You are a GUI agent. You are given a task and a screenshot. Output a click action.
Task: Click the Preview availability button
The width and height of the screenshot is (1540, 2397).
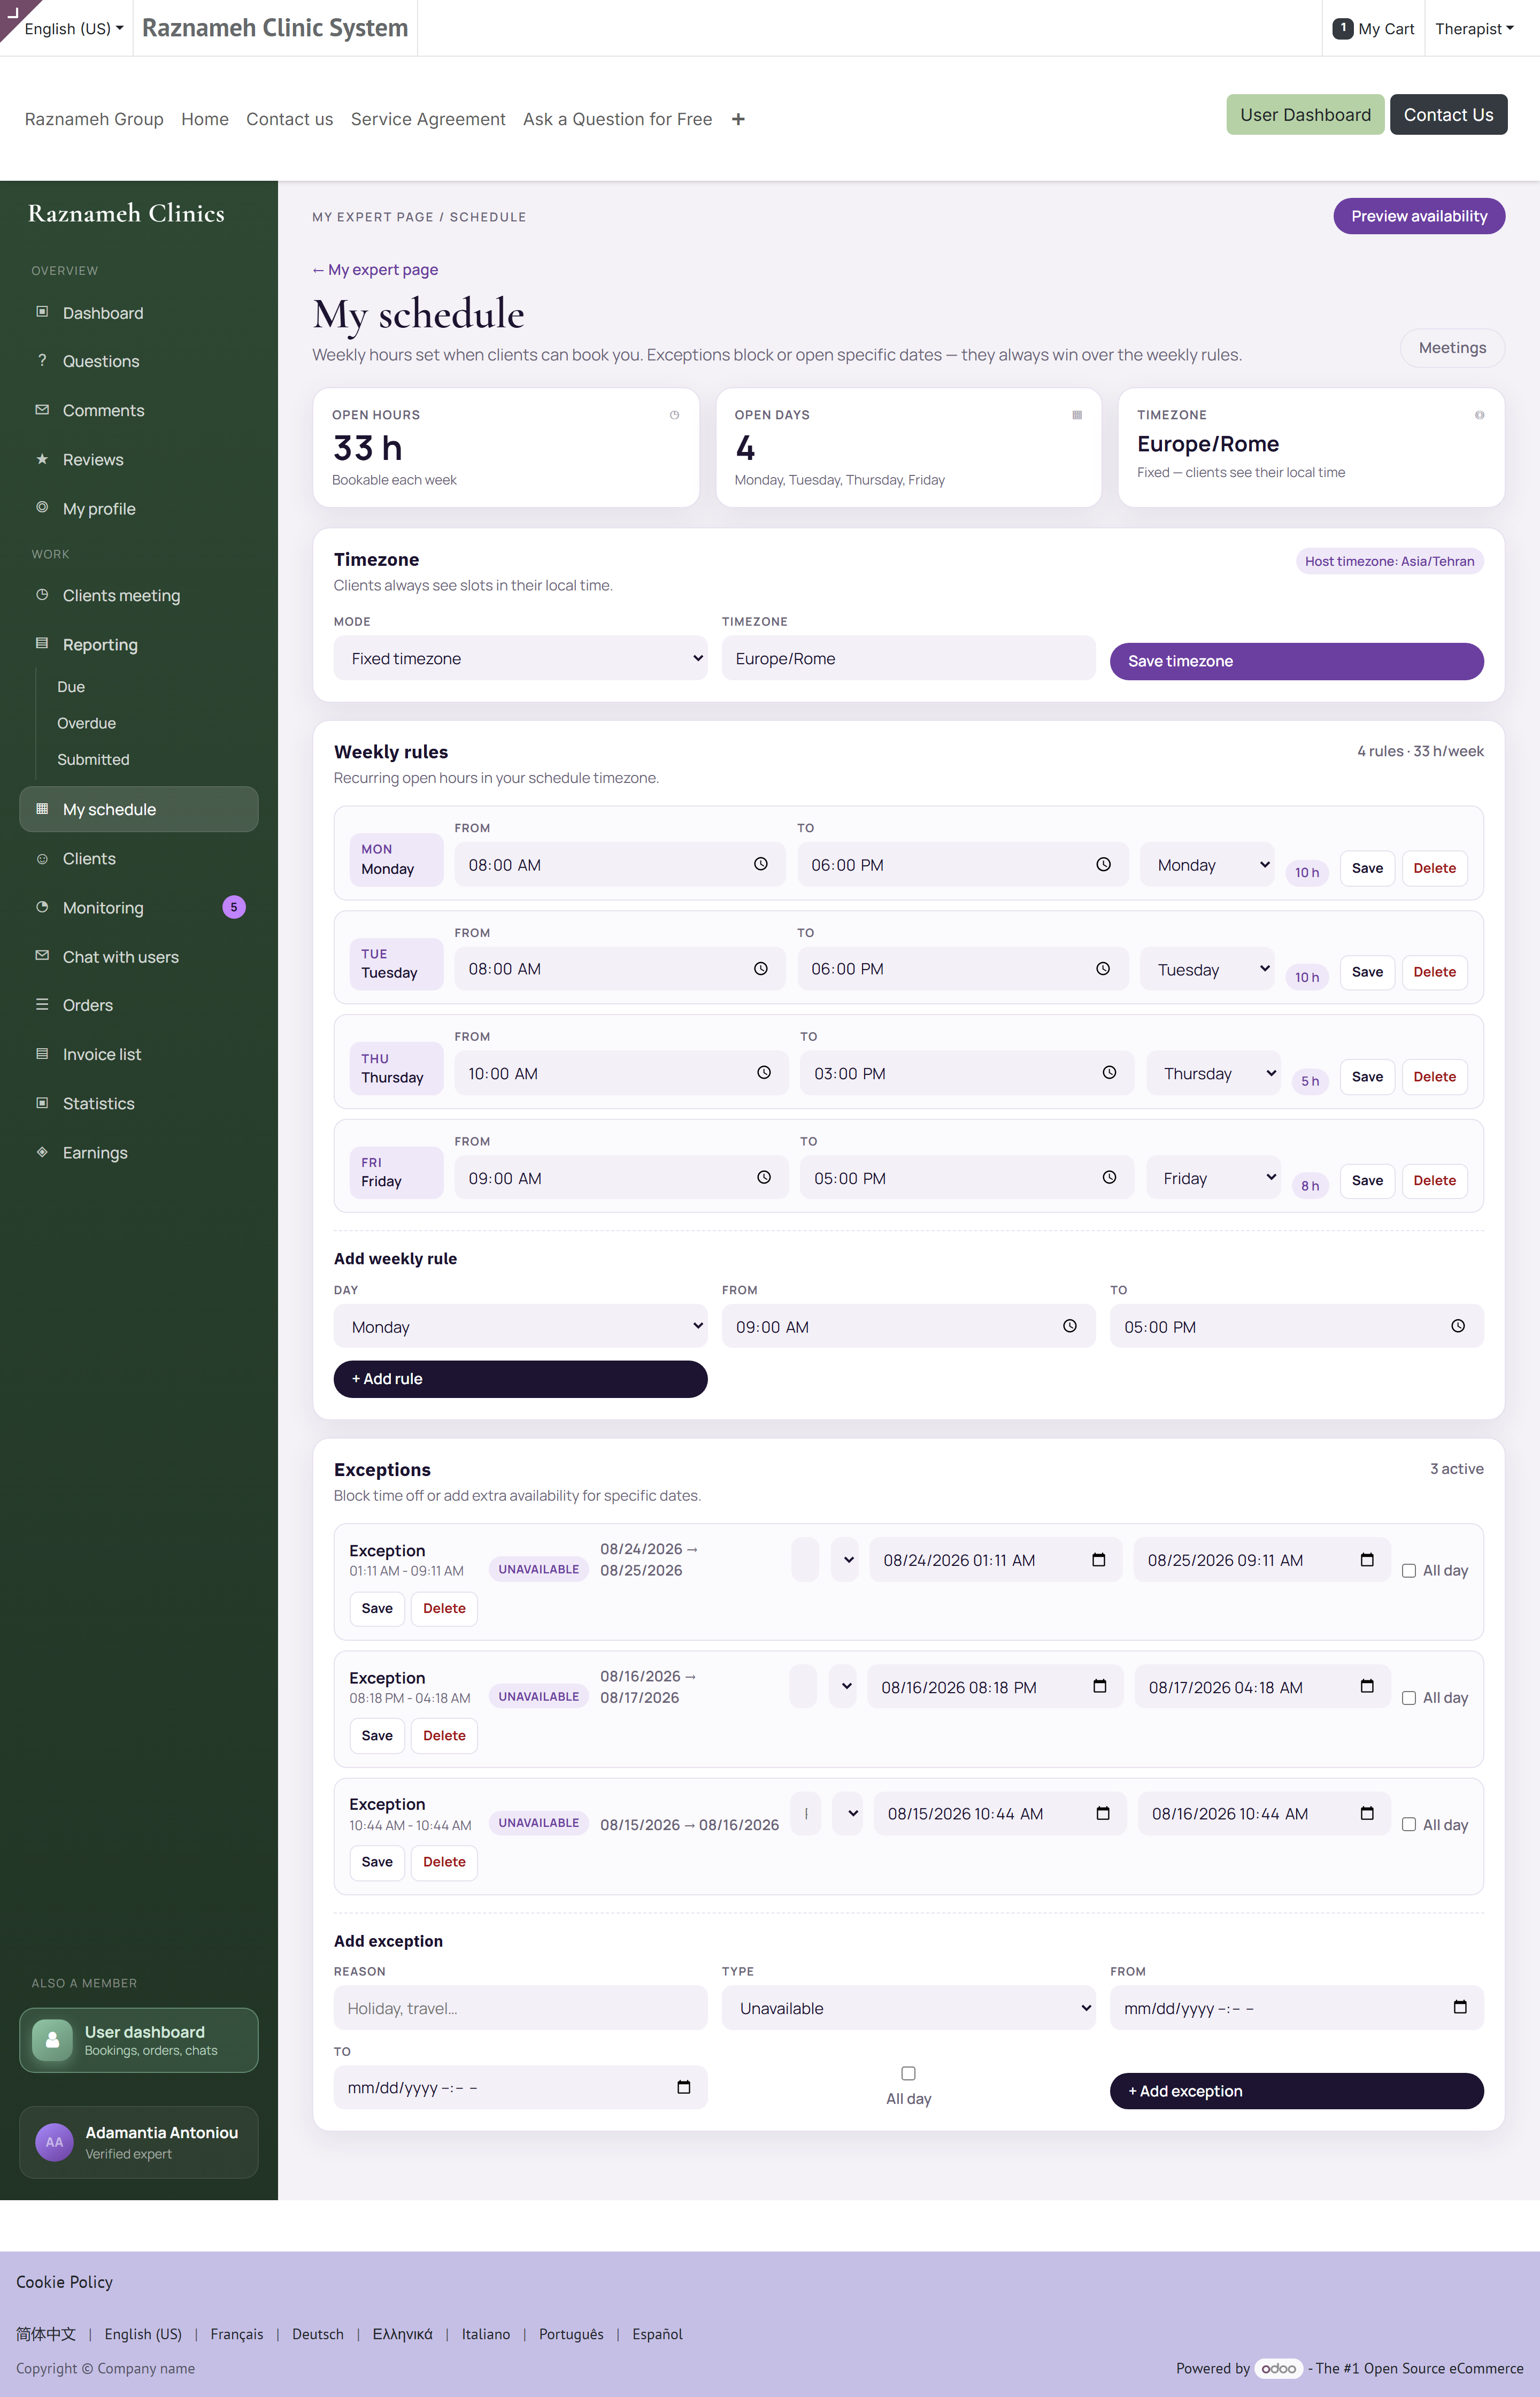1419,216
